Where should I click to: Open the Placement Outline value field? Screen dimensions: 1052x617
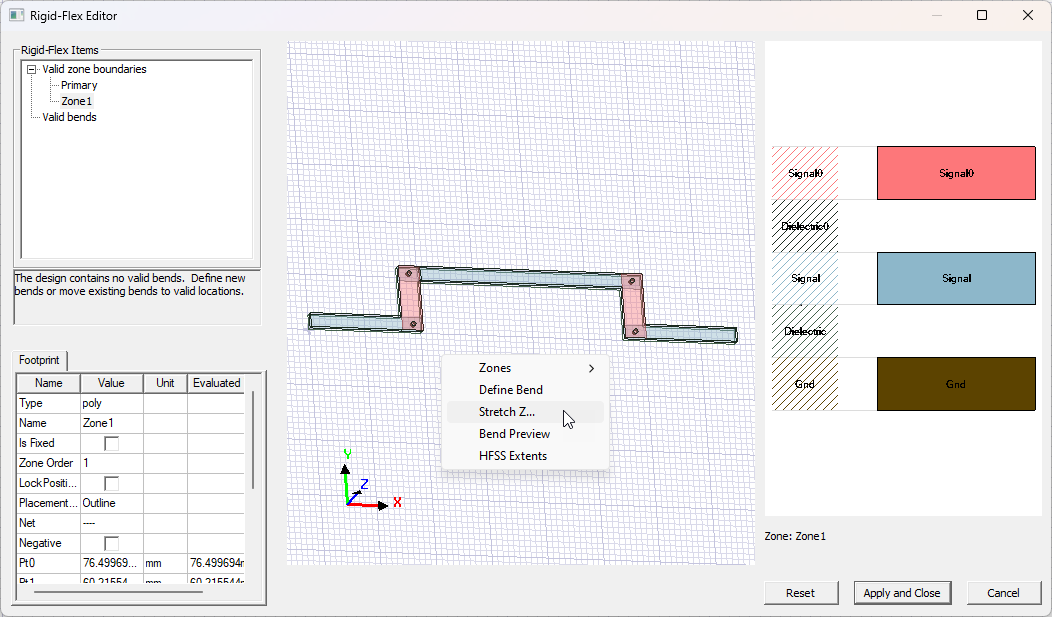point(110,503)
